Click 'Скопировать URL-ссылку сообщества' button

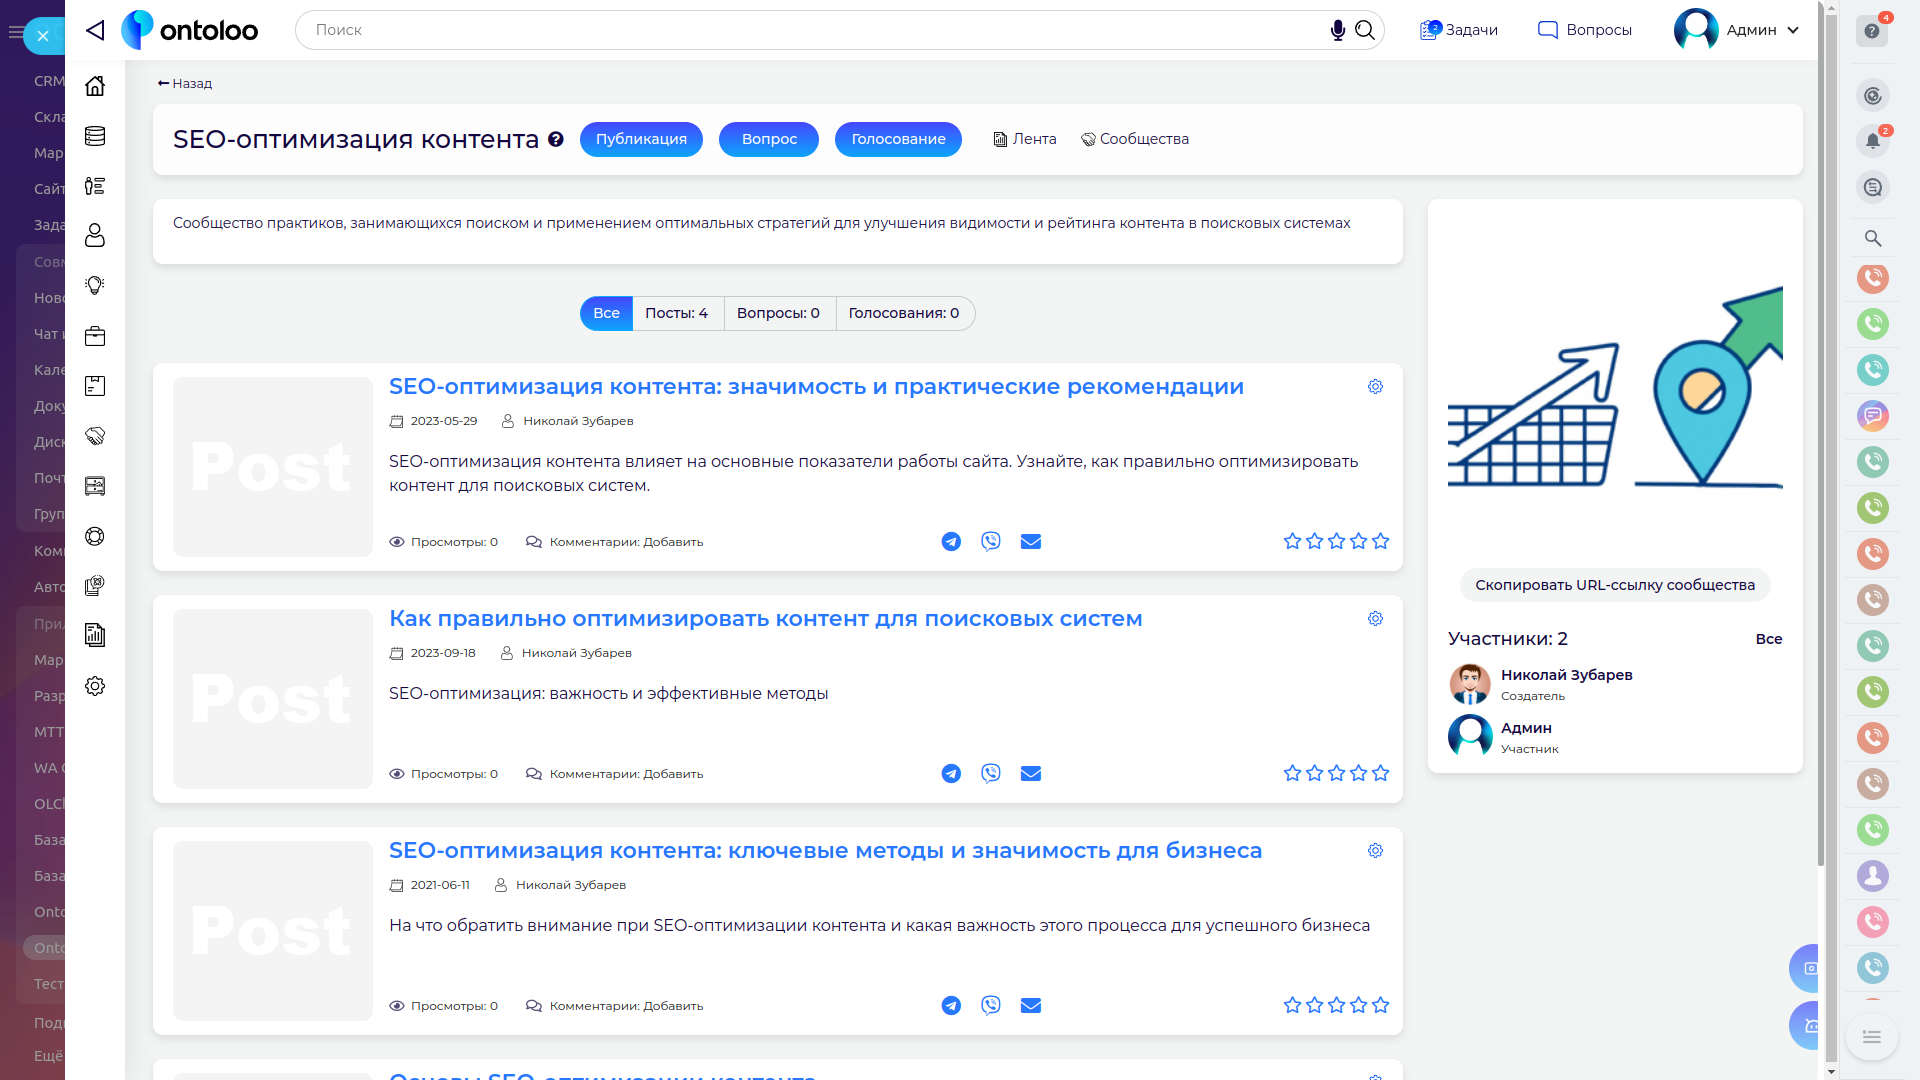pyautogui.click(x=1614, y=585)
